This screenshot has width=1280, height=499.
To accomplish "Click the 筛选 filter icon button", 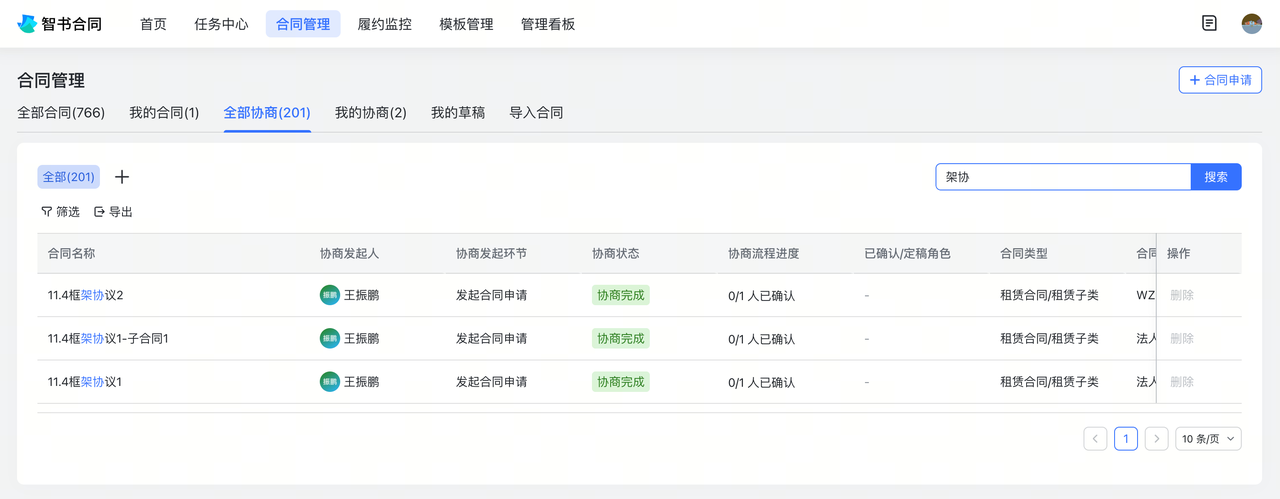I will coord(60,212).
